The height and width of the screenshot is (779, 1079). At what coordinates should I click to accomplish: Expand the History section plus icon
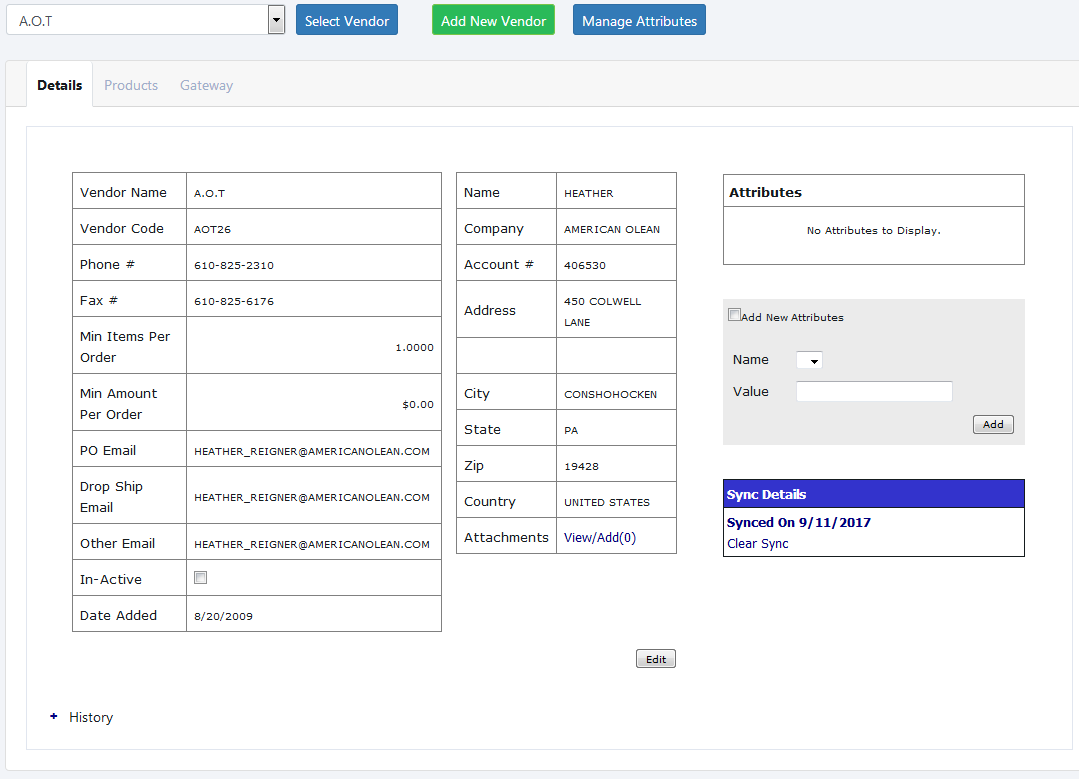tap(54, 717)
